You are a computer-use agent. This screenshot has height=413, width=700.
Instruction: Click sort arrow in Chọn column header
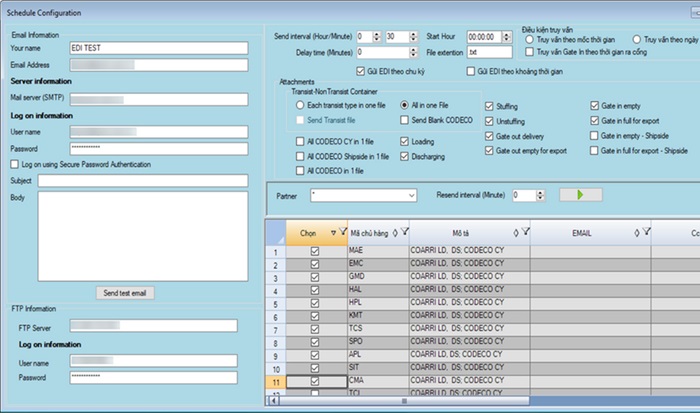pos(331,233)
